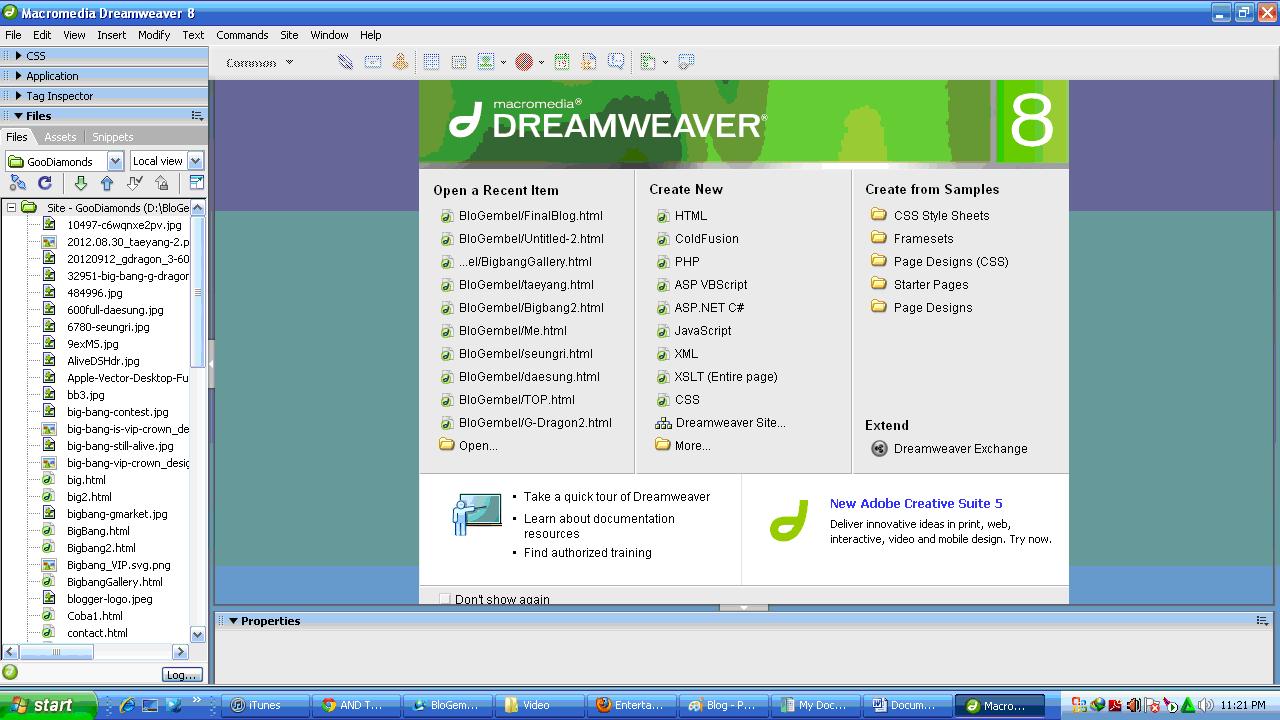This screenshot has height=720, width=1280.
Task: Open My Documents from the taskbar
Action: tap(818, 705)
